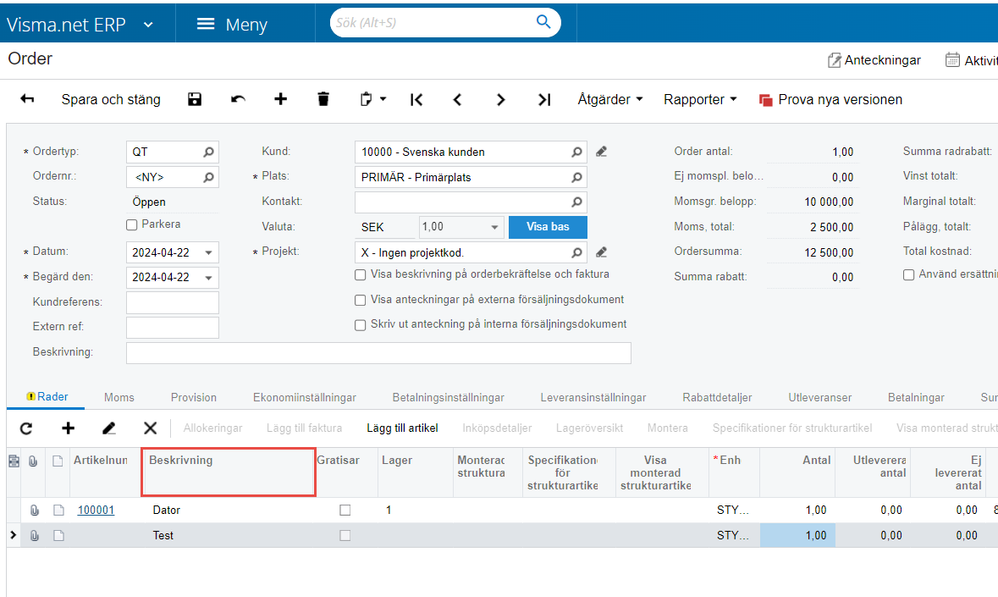998x597 pixels.
Task: Edit project with pencil icon next to Projekt
Action: pos(601,253)
